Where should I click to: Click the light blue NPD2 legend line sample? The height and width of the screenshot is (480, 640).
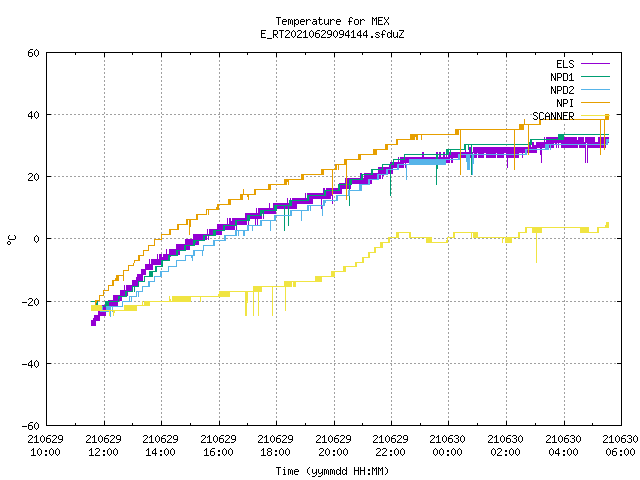[595, 90]
